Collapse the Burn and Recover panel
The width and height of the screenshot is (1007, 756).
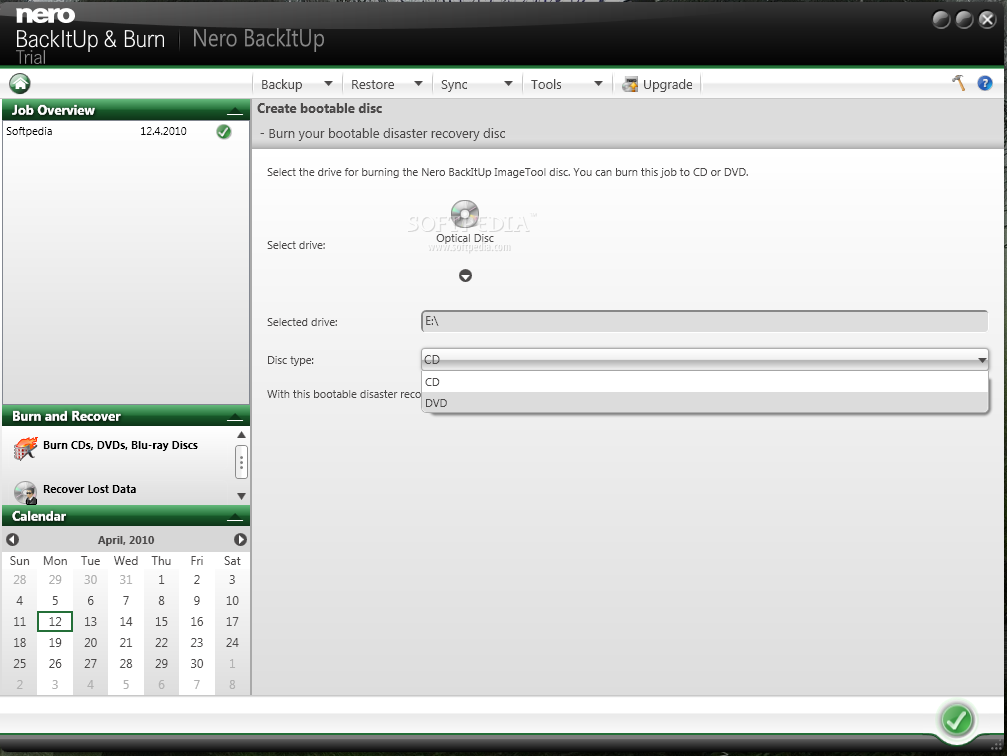pos(235,417)
